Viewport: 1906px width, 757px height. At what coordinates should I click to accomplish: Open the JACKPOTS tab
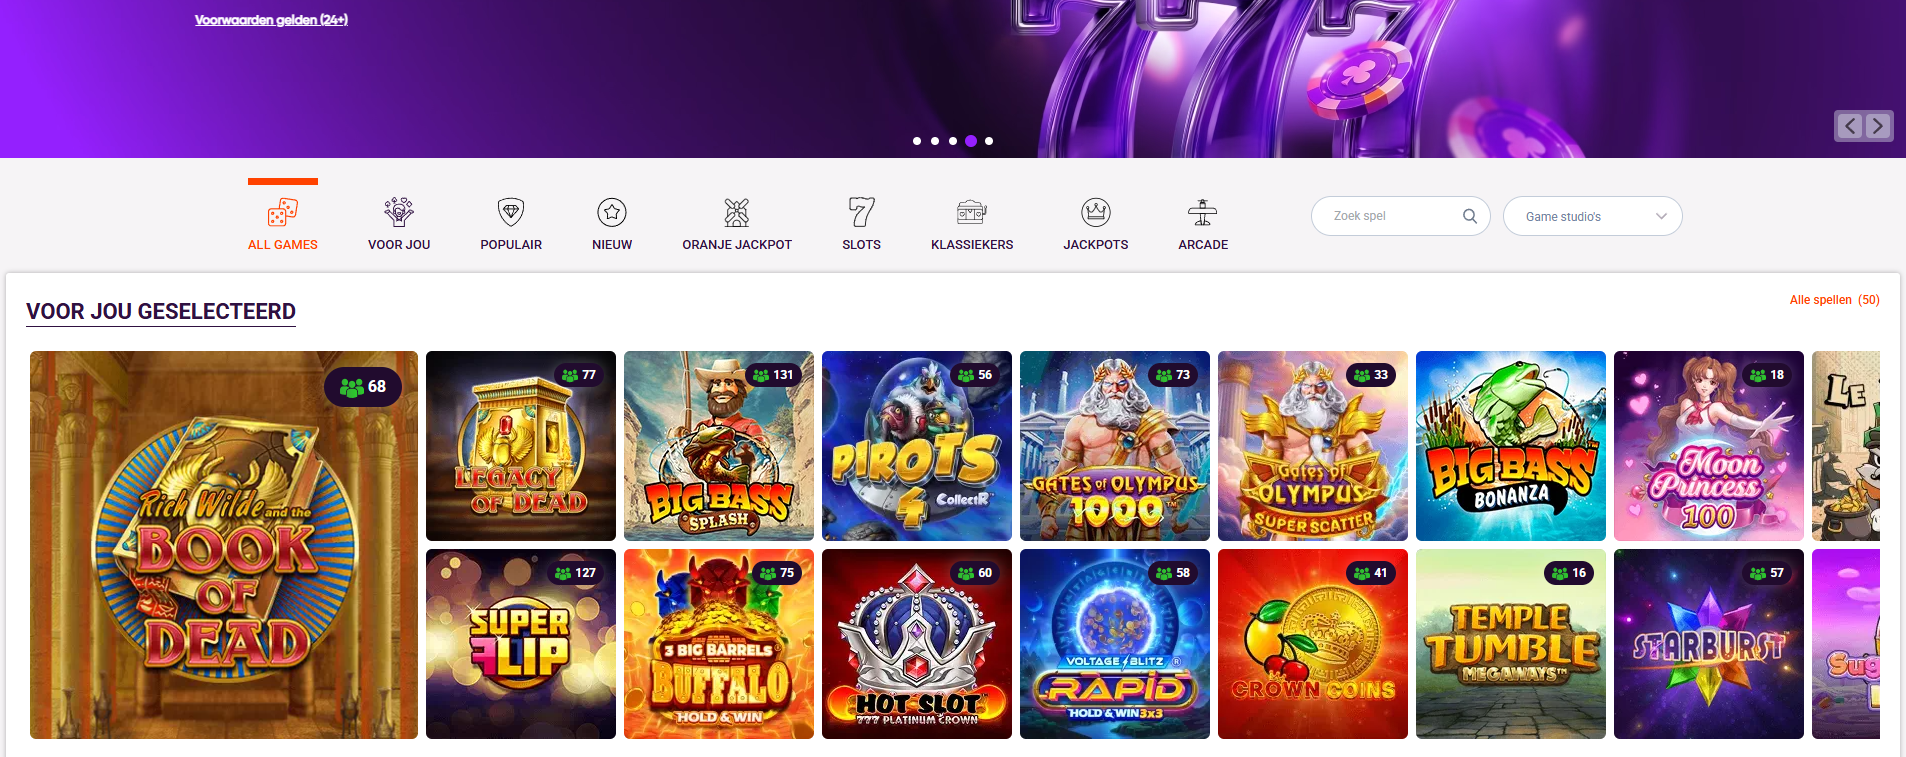coord(1096,245)
